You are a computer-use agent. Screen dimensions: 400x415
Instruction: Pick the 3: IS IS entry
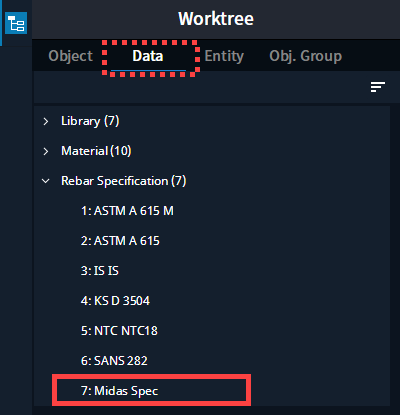pyautogui.click(x=100, y=271)
